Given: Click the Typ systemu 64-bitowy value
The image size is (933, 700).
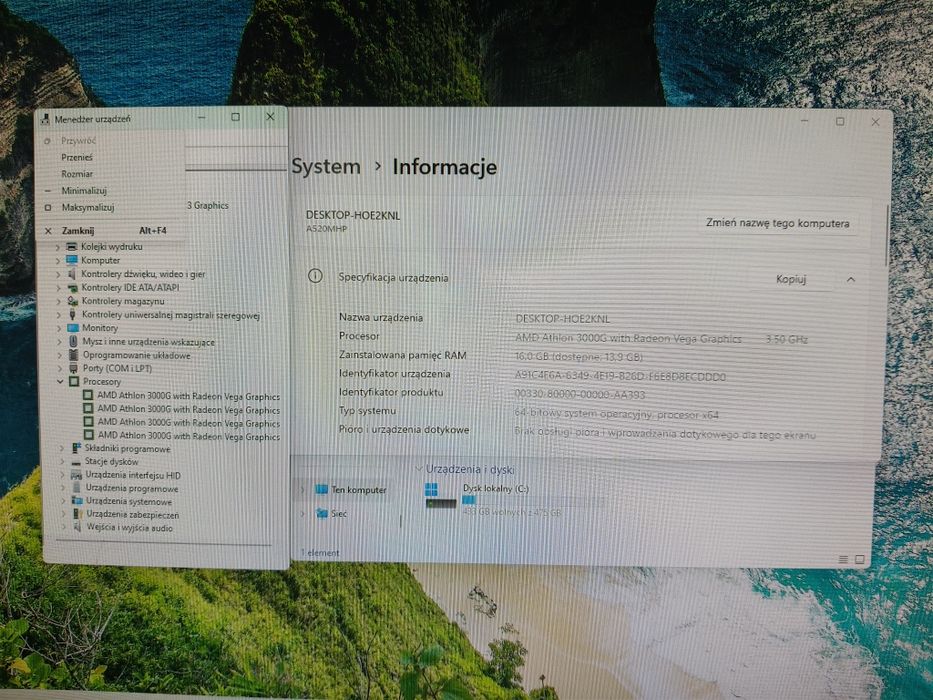Looking at the screenshot, I should click(x=616, y=414).
